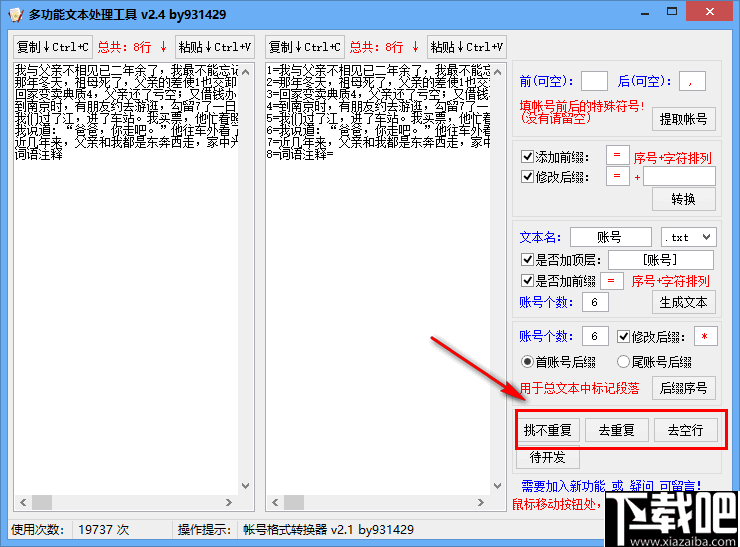Viewport: 740px width, 547px height.
Task: Click the right pane 复制 Ctrl+C button
Action: (x=305, y=47)
